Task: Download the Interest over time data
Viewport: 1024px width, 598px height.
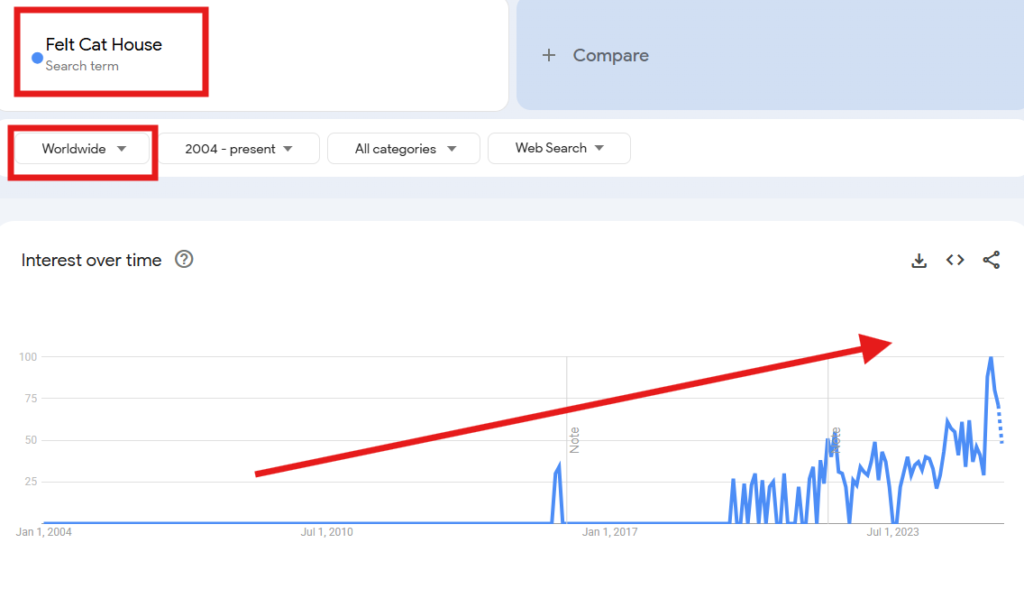Action: point(919,261)
